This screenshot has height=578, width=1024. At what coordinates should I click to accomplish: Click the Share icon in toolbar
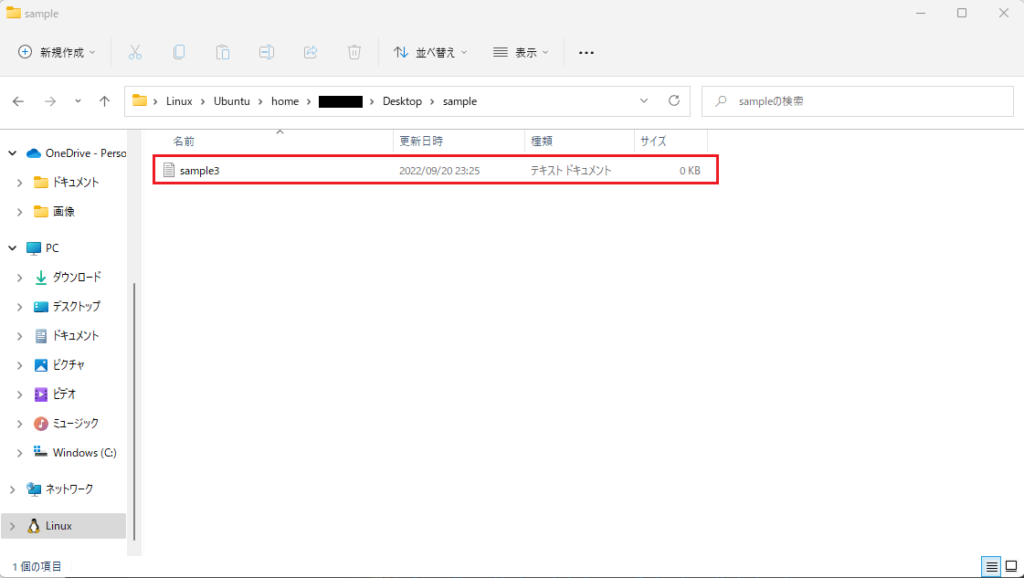point(311,52)
